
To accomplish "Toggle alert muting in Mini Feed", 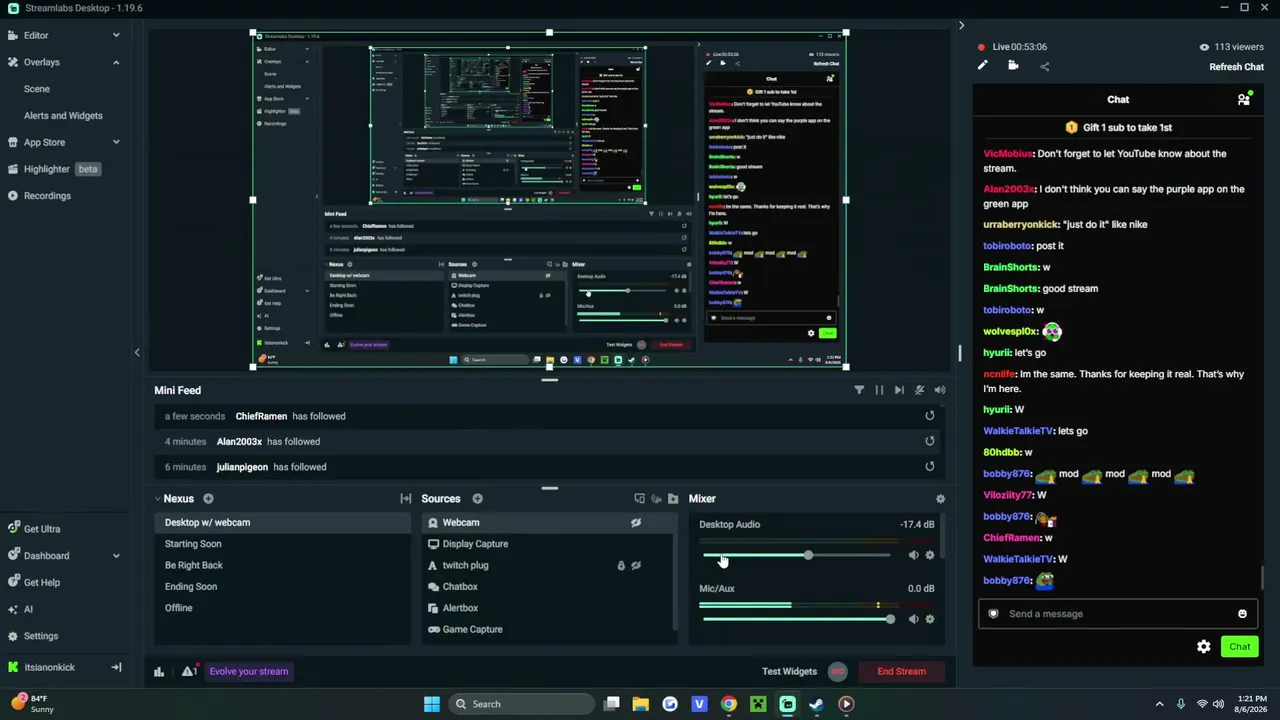I will (x=920, y=390).
